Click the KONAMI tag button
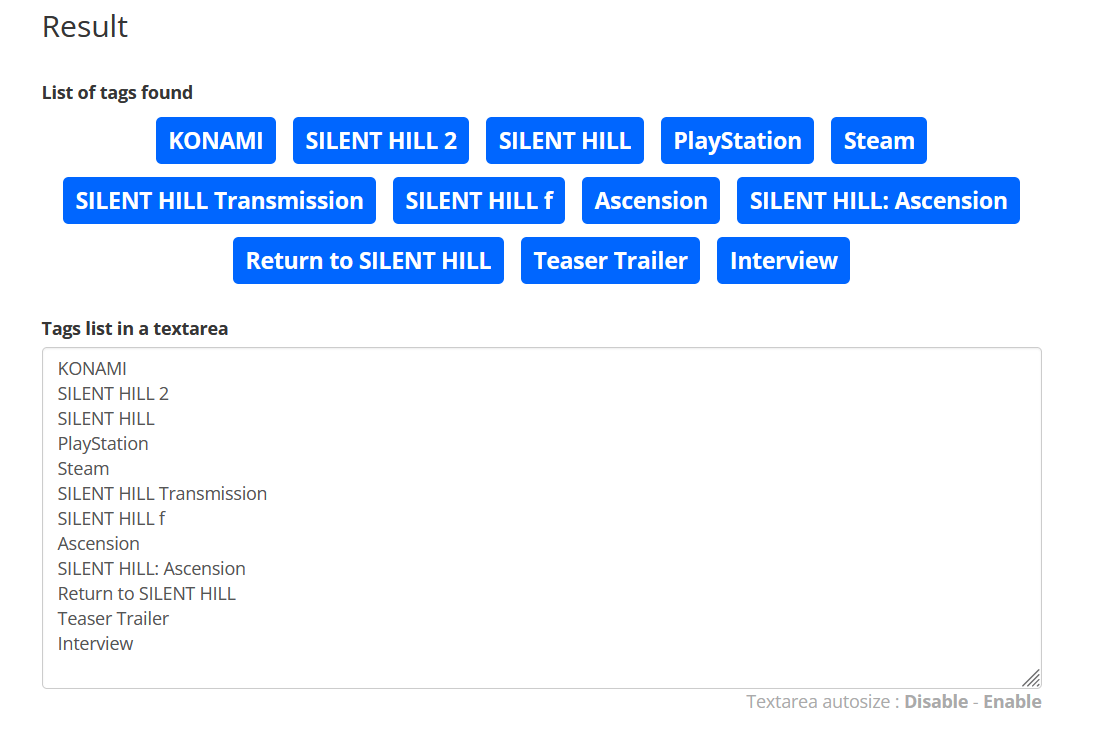The width and height of the screenshot is (1094, 732). coord(216,140)
